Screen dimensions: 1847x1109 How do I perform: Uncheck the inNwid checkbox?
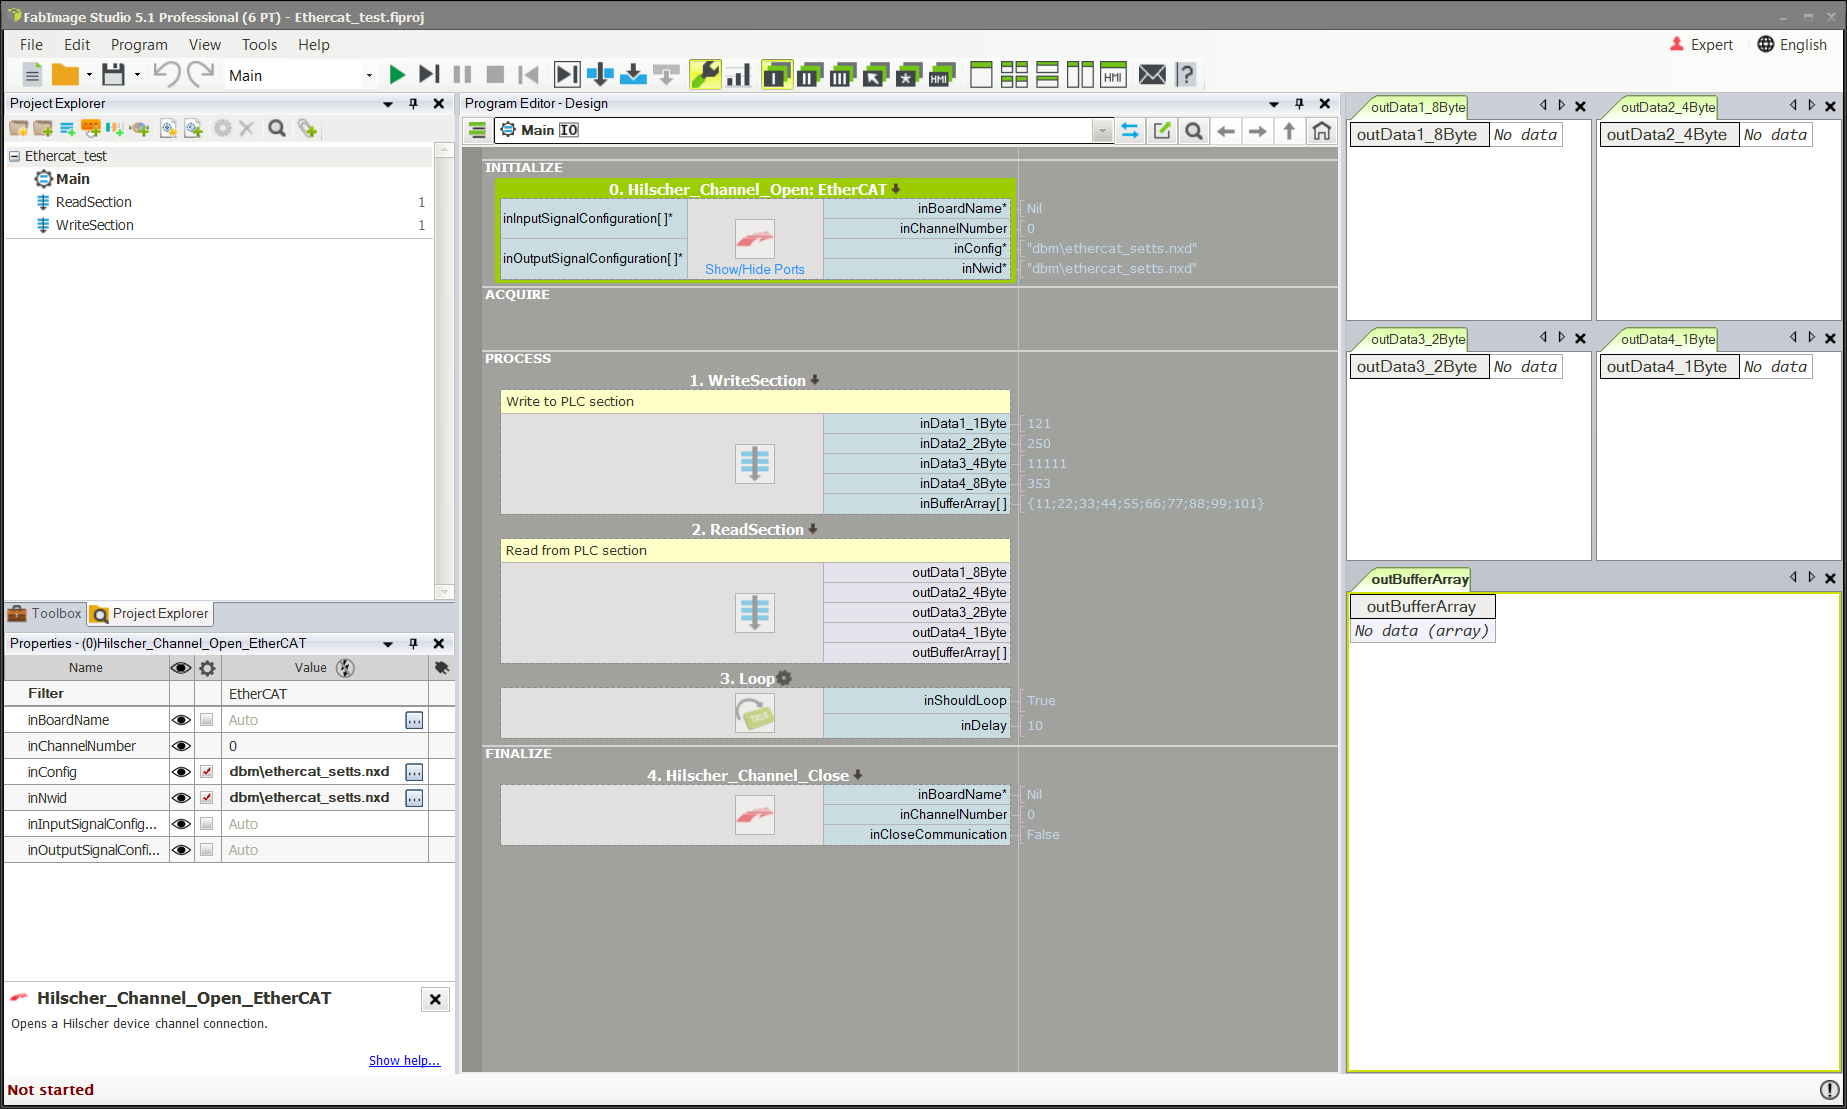coord(207,798)
